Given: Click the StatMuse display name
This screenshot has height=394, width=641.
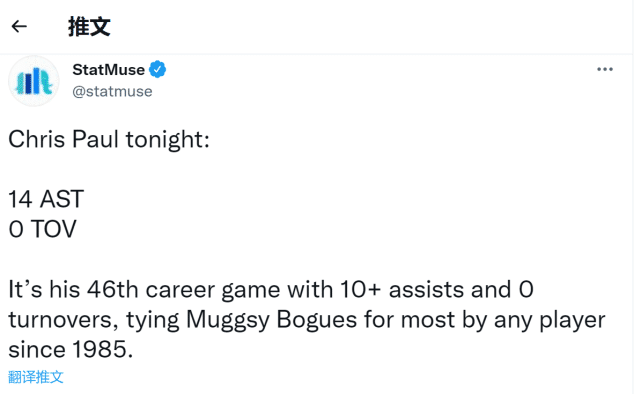Looking at the screenshot, I should pos(108,70).
